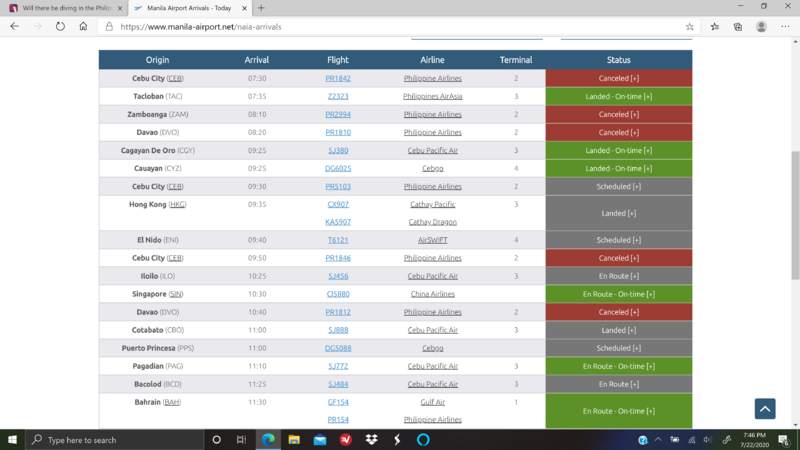Click the scroll-to-top arrow button

764,408
